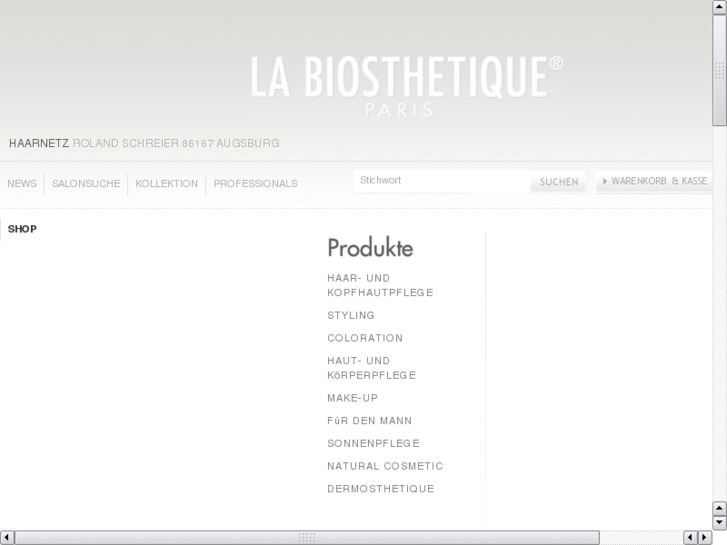Click the horizontal scrollbar left arrow at far left
This screenshot has height=545, width=727.
[6, 538]
